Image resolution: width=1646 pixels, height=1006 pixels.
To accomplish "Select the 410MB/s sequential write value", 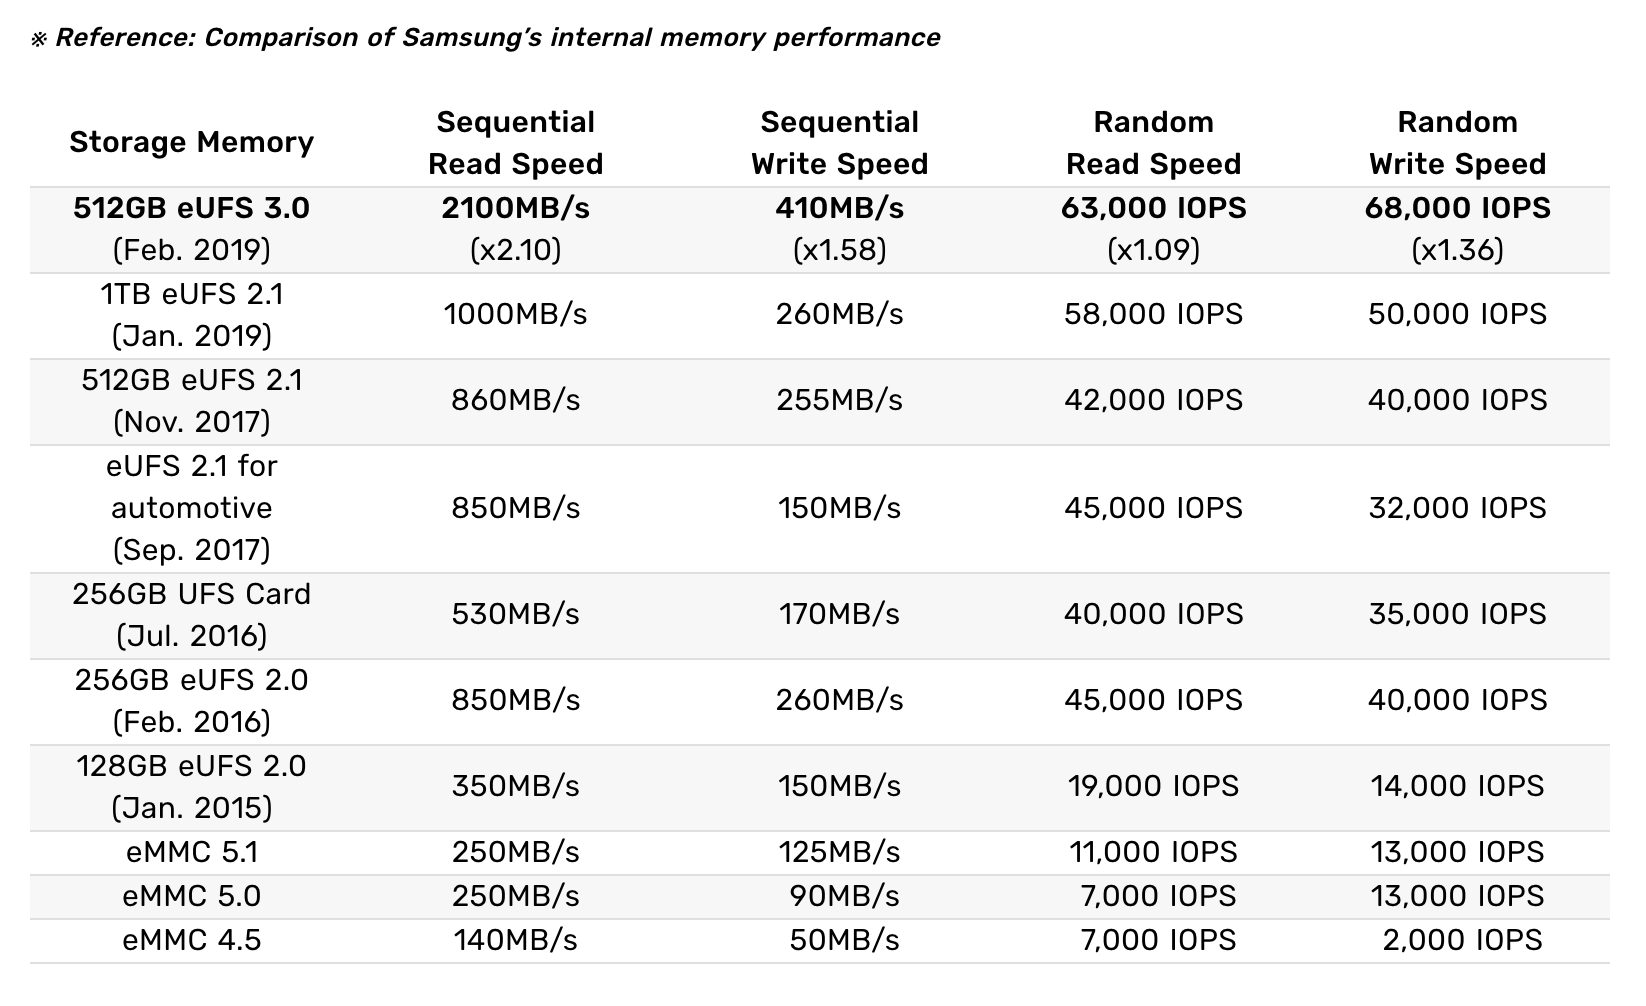I will point(839,208).
